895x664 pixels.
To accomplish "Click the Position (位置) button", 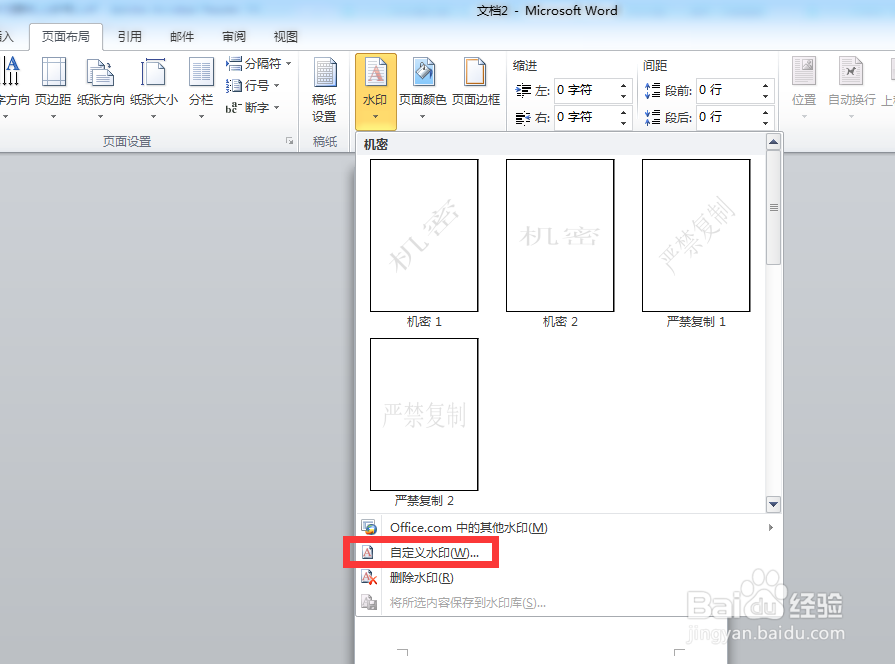I will [x=804, y=88].
